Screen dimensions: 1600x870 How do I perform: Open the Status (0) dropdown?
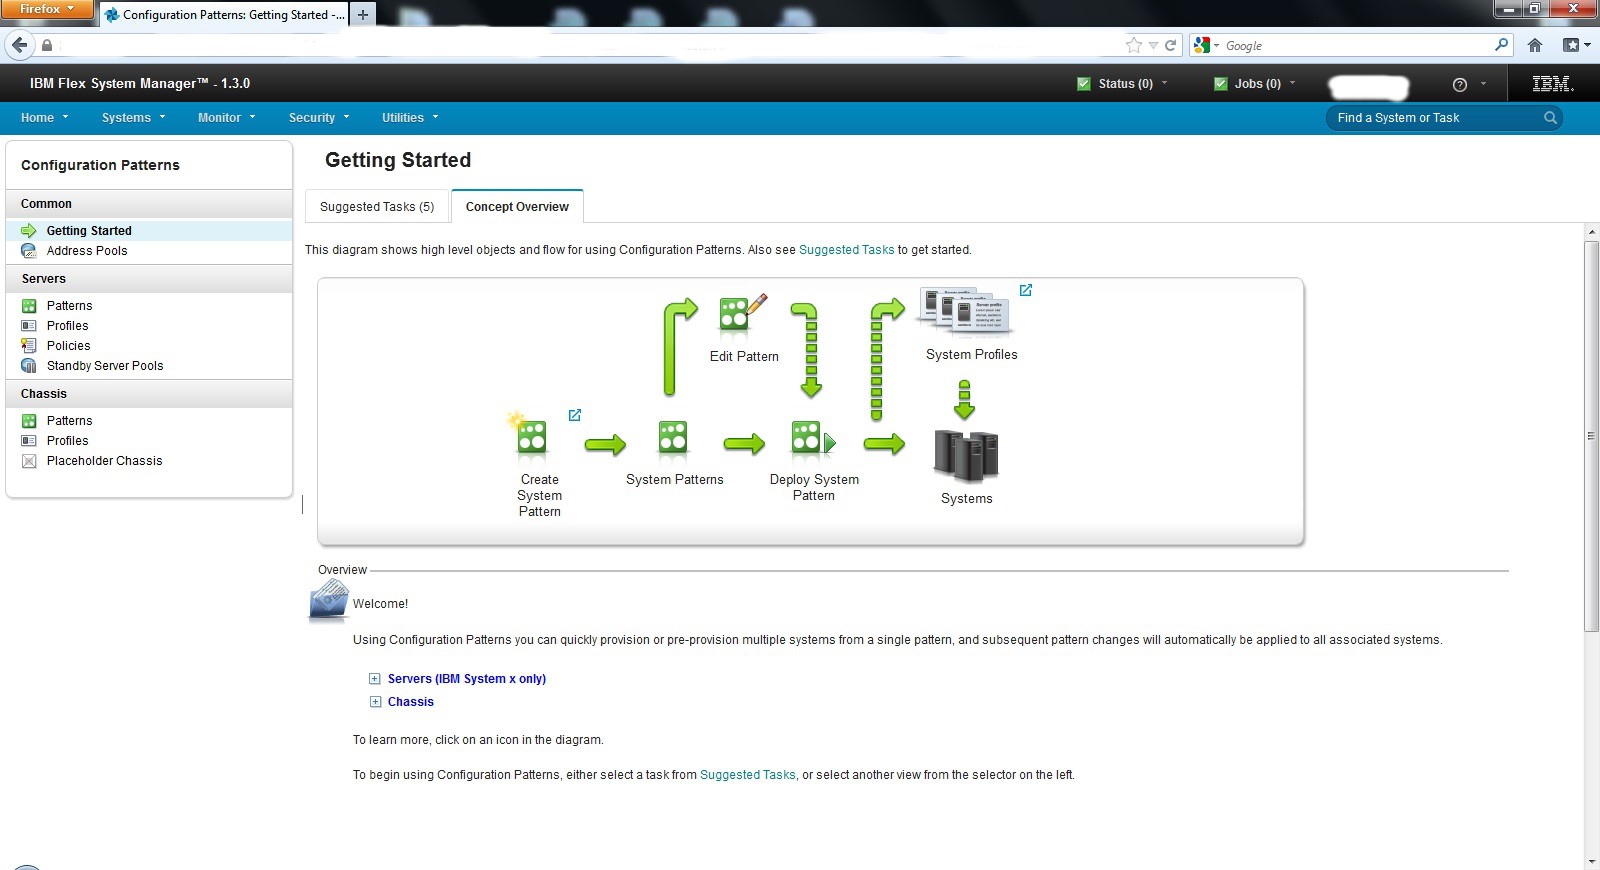coord(1122,84)
